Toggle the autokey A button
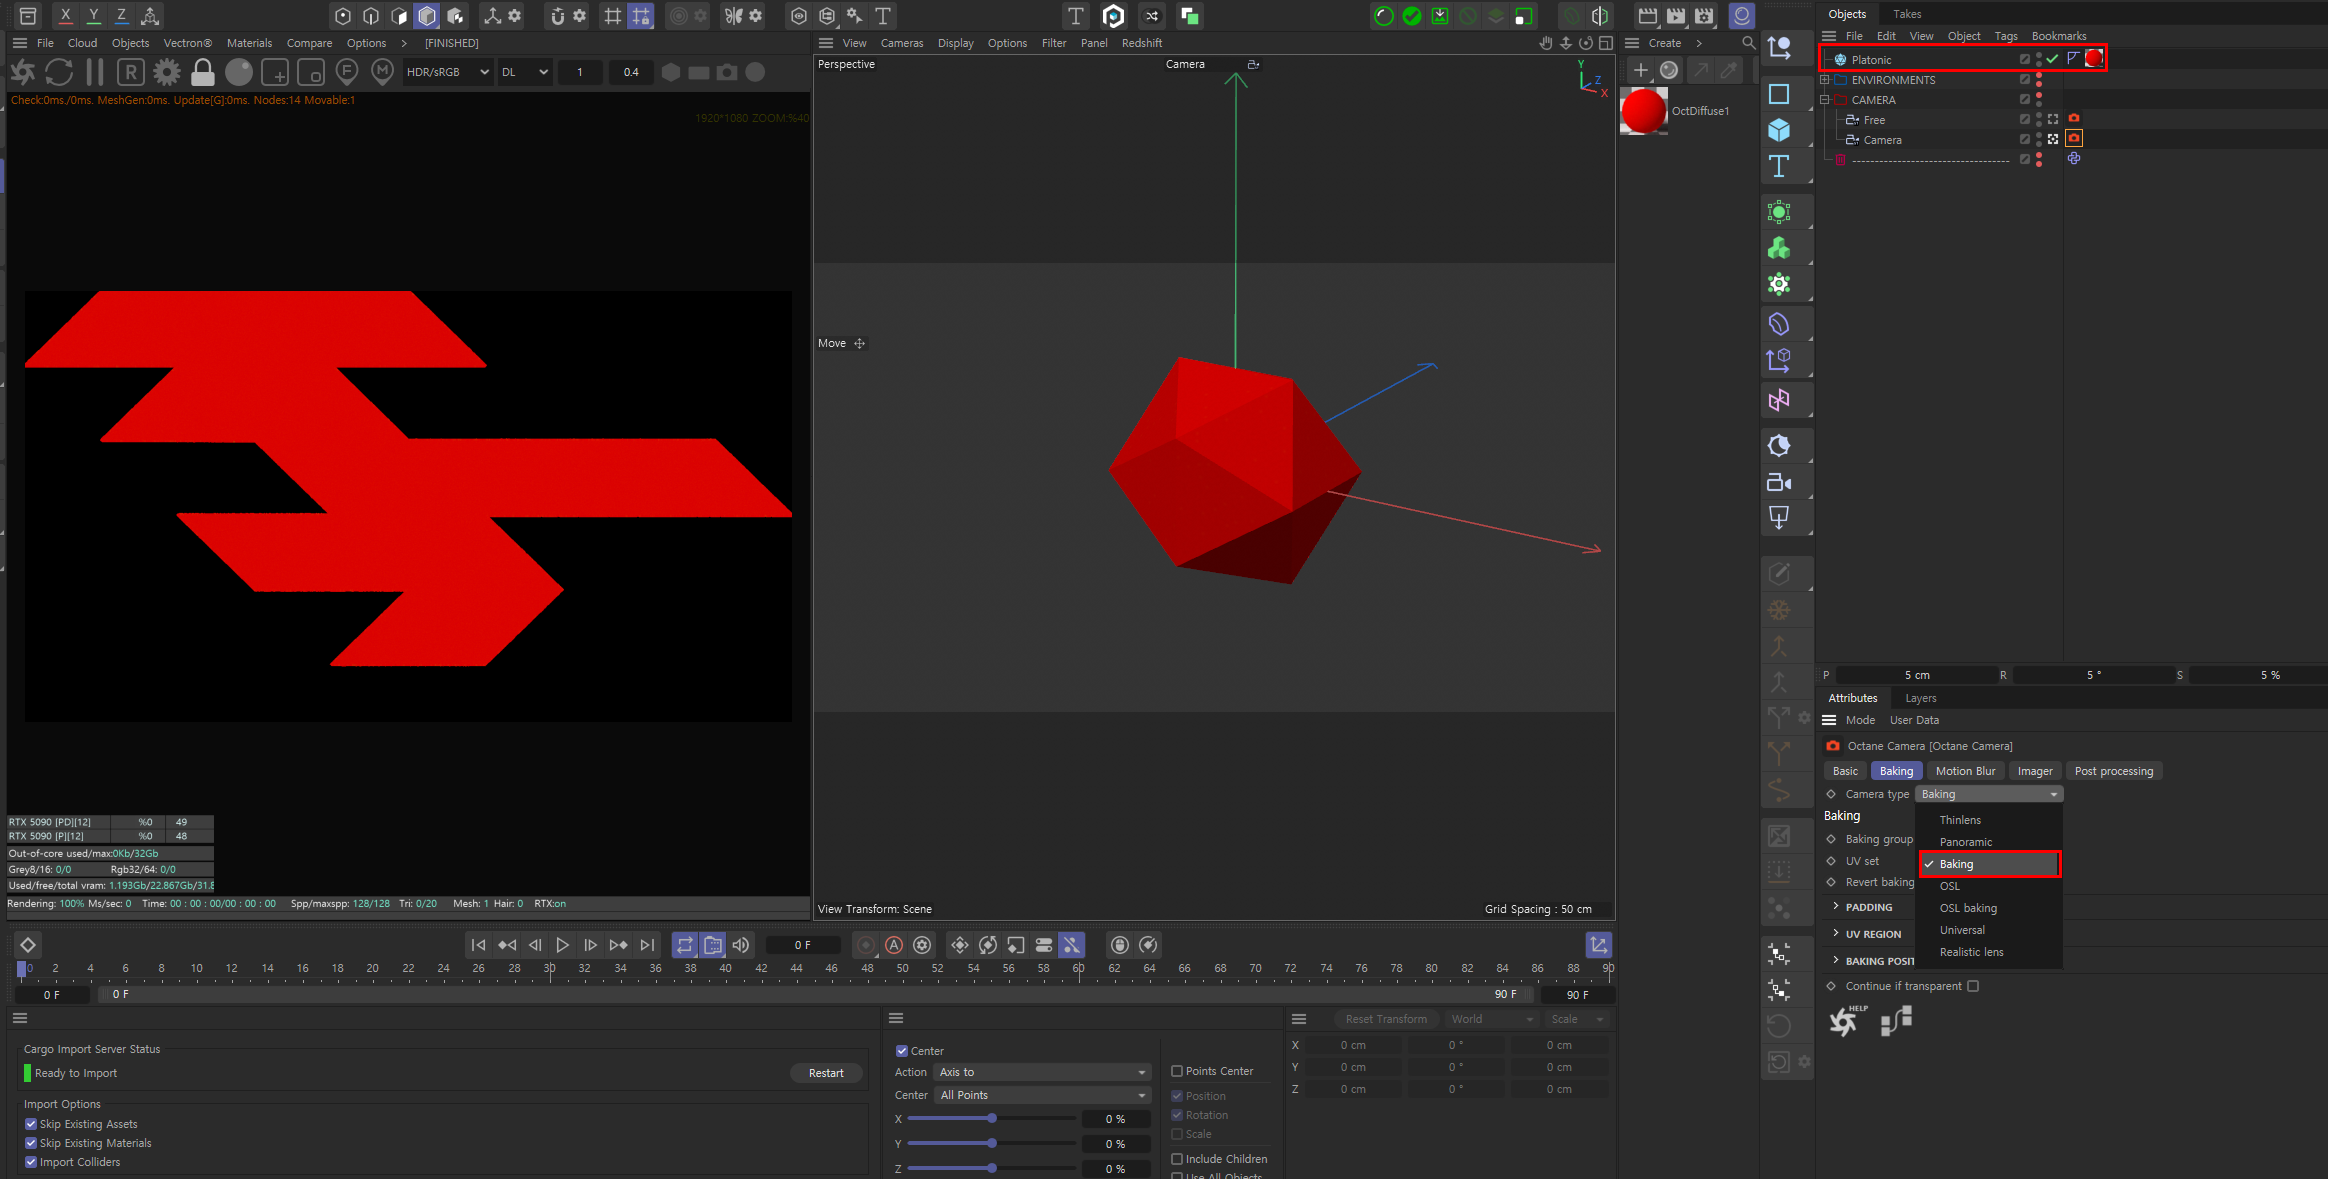 click(894, 945)
